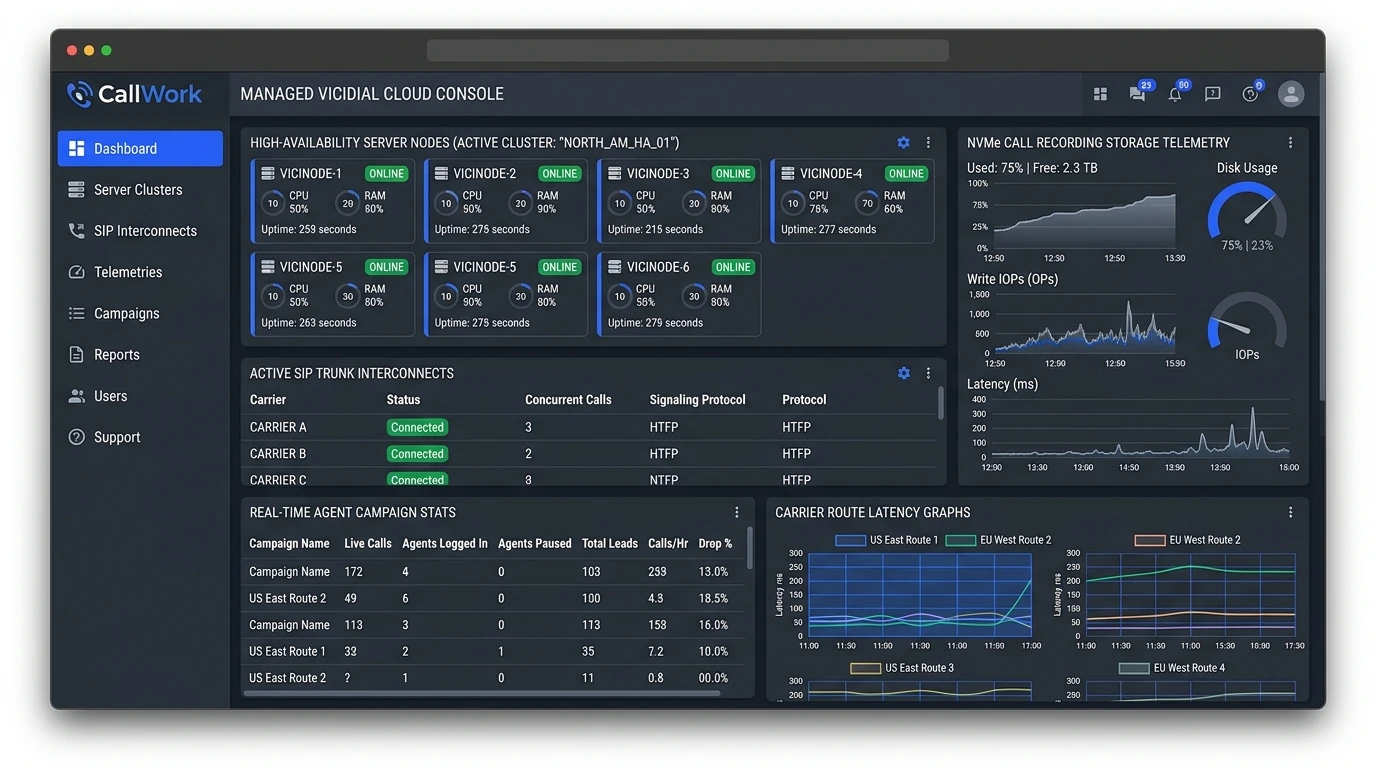Open server nodes panel three-dot menu

pos(928,143)
